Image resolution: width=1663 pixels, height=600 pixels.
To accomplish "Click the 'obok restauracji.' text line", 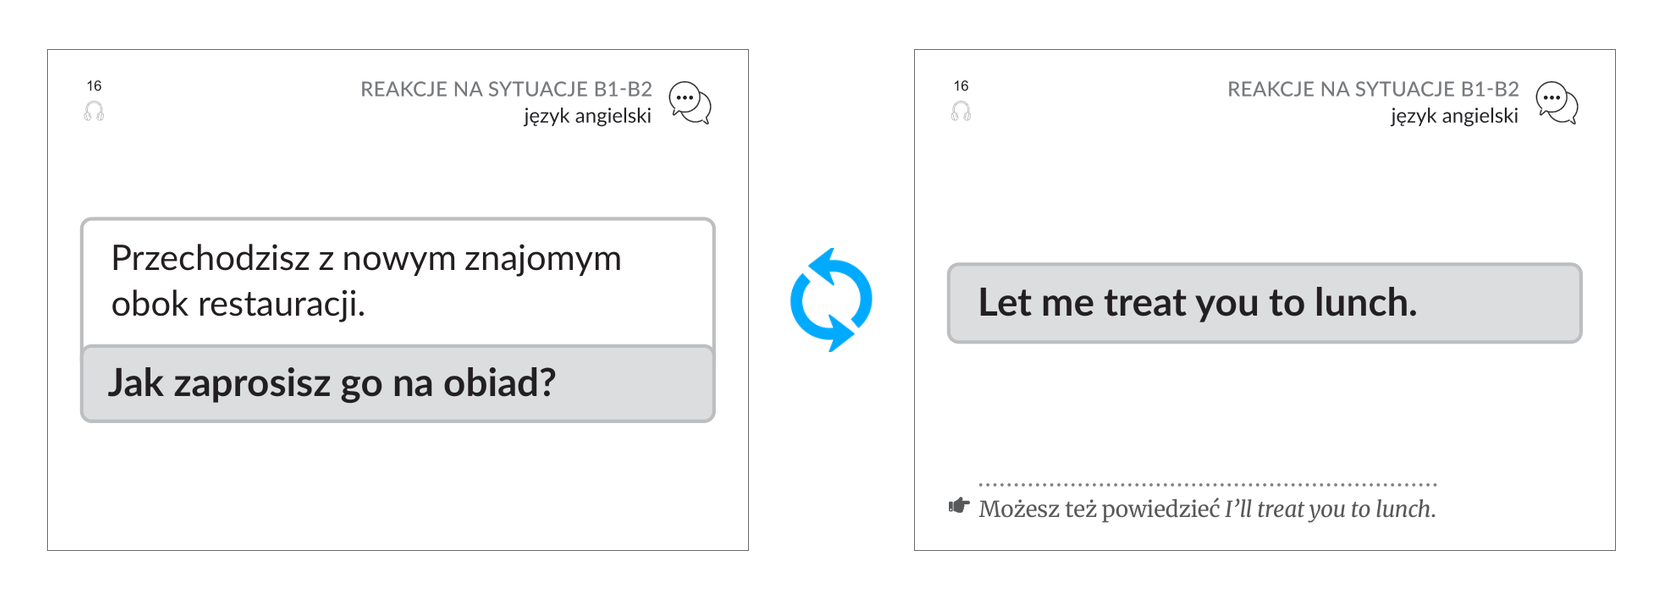I will coord(238,304).
